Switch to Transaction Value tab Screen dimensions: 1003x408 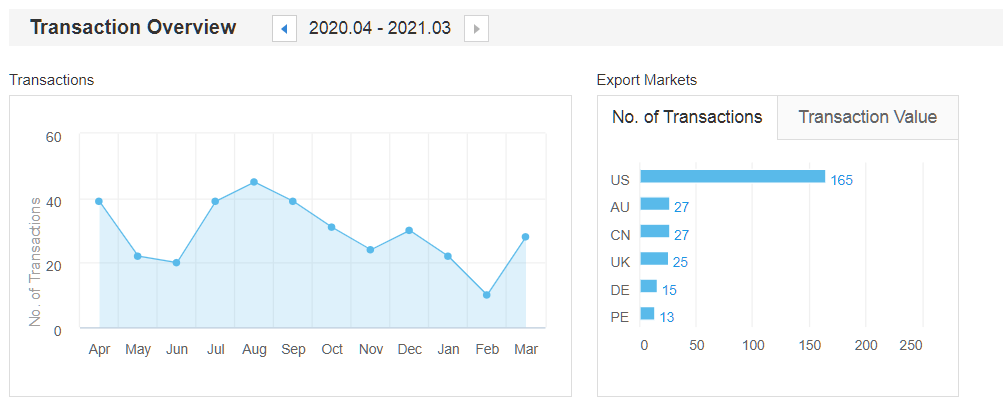[867, 117]
